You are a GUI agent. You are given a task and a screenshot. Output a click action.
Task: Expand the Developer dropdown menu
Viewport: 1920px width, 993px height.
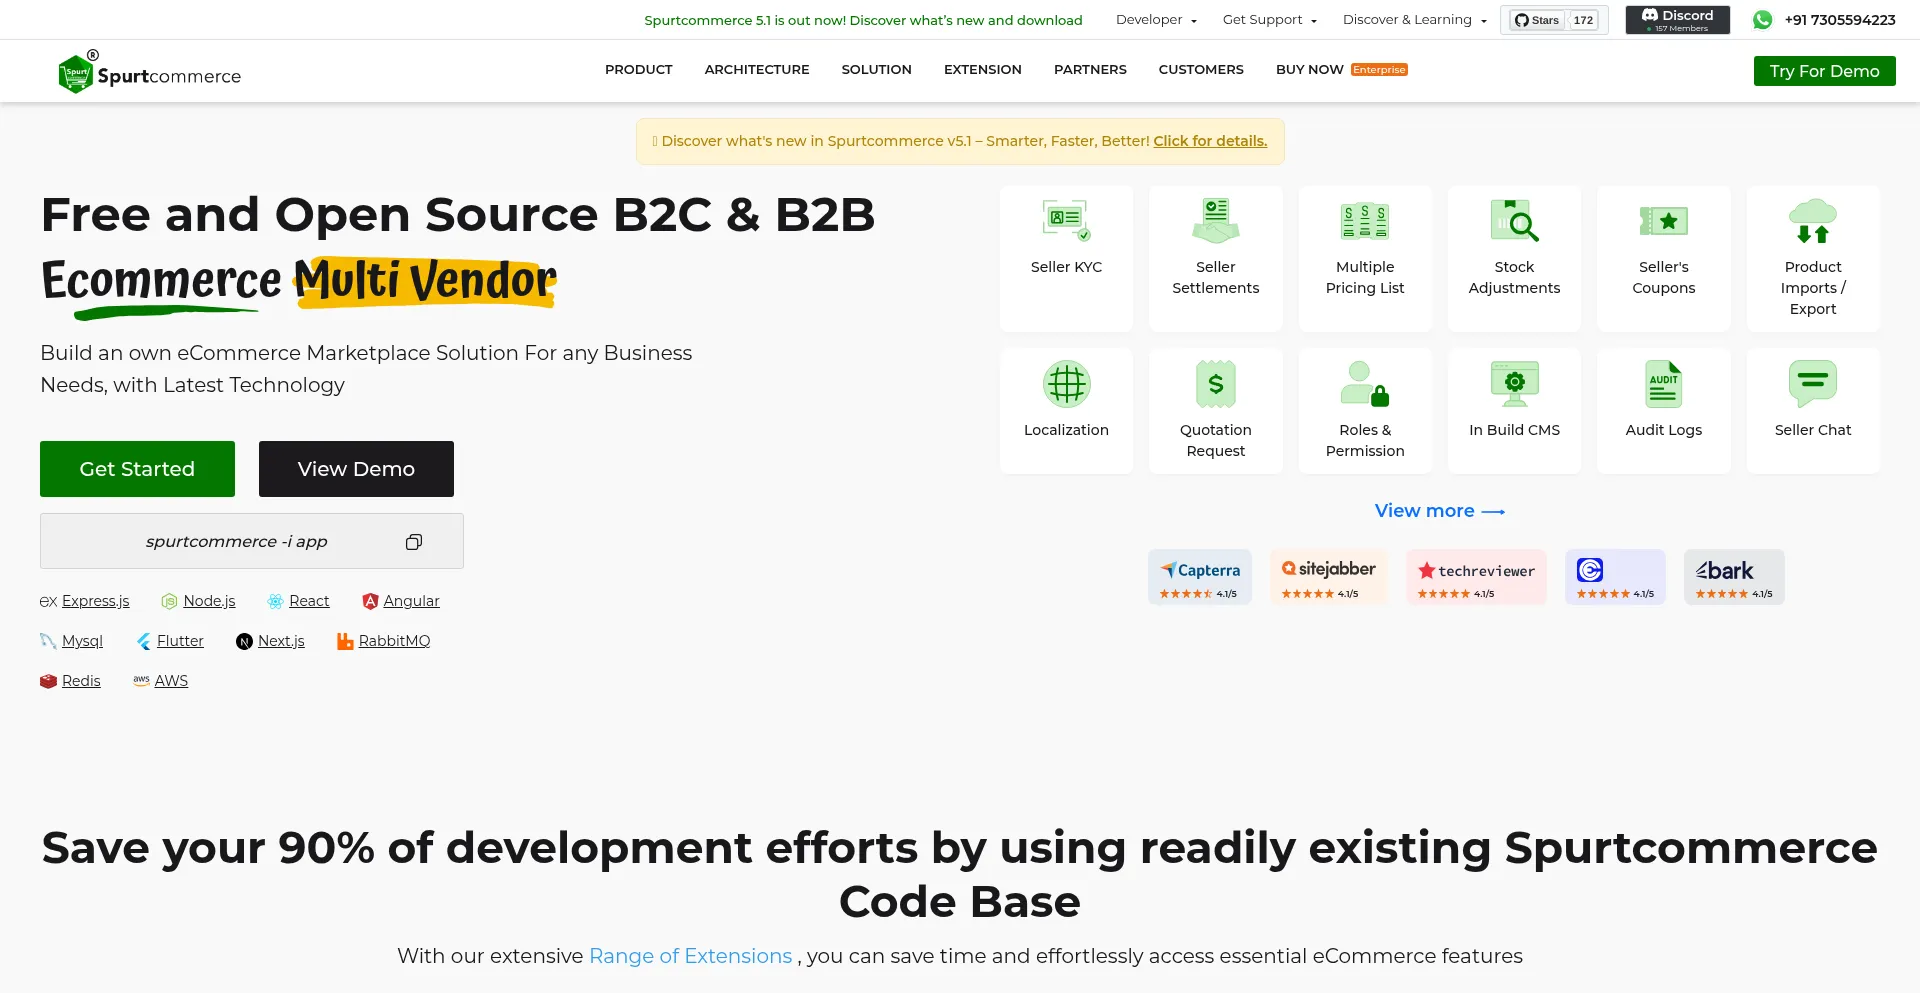[1156, 20]
